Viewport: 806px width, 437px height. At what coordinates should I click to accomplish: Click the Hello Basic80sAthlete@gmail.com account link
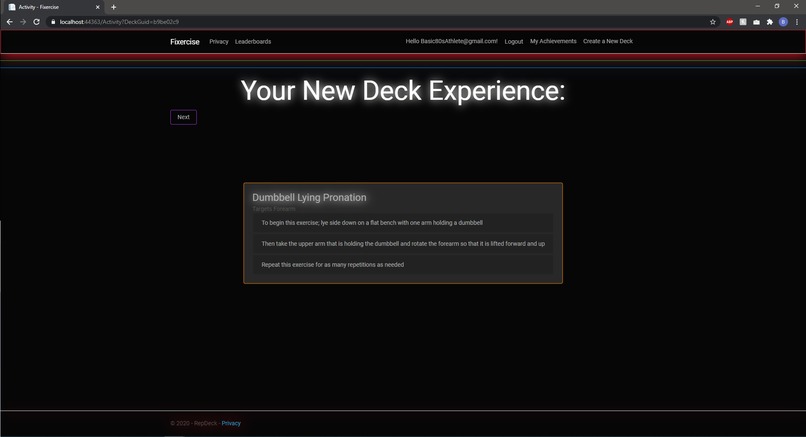451,41
